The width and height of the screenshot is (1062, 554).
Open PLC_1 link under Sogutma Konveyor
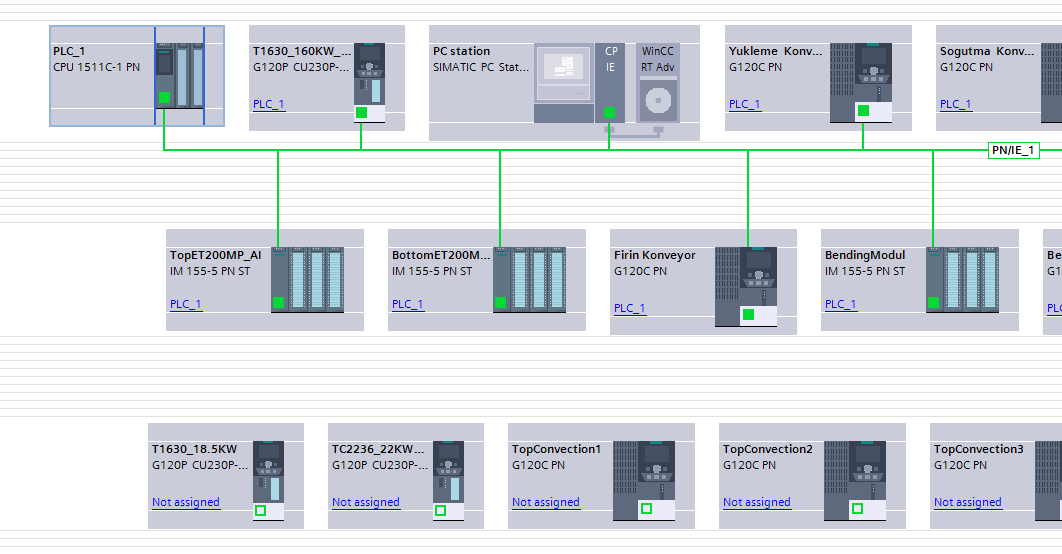tap(956, 104)
